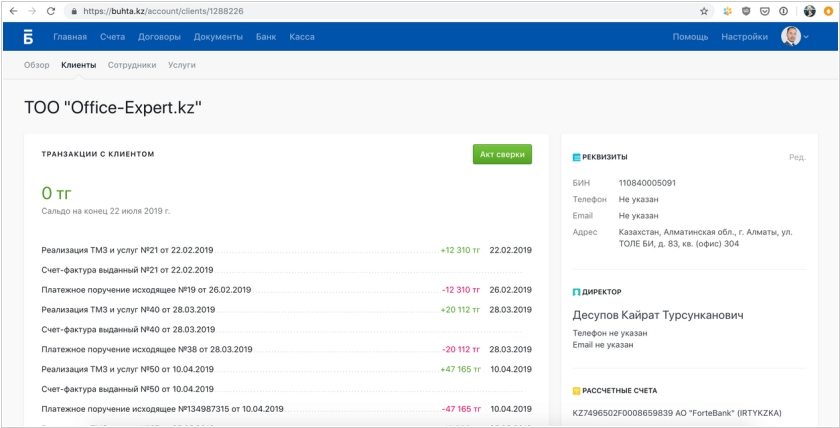Open Договоры in the top menu
This screenshot has height=428, width=840.
(159, 37)
